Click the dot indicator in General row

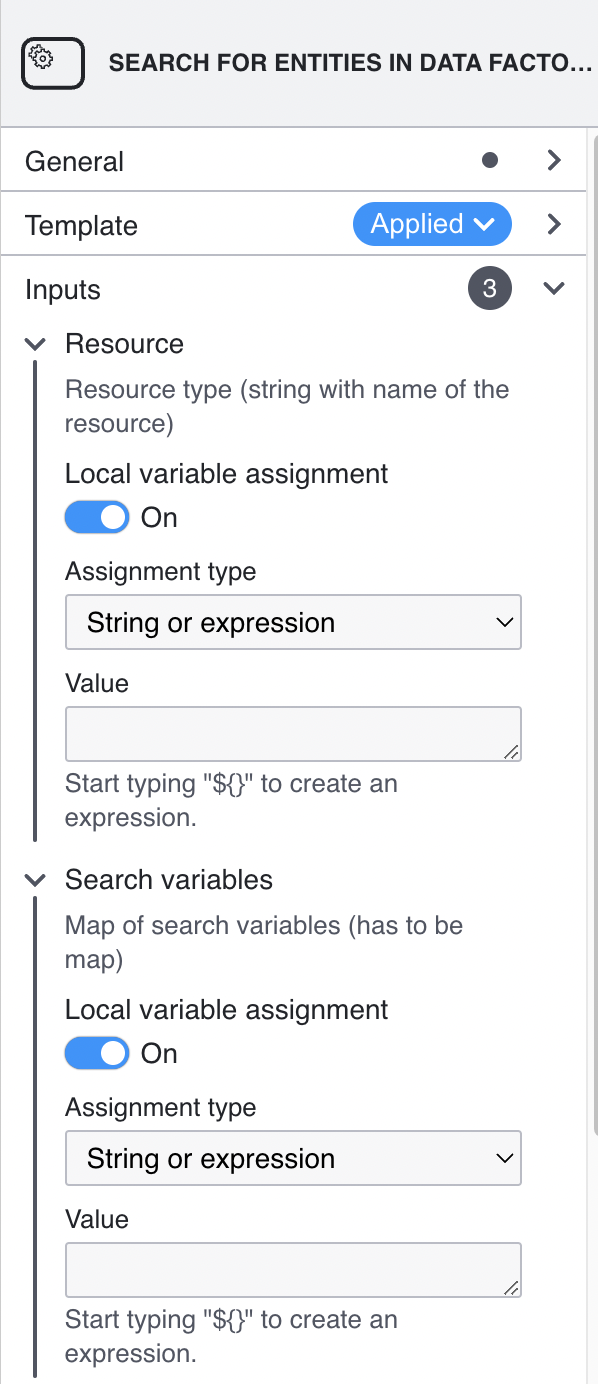click(490, 160)
